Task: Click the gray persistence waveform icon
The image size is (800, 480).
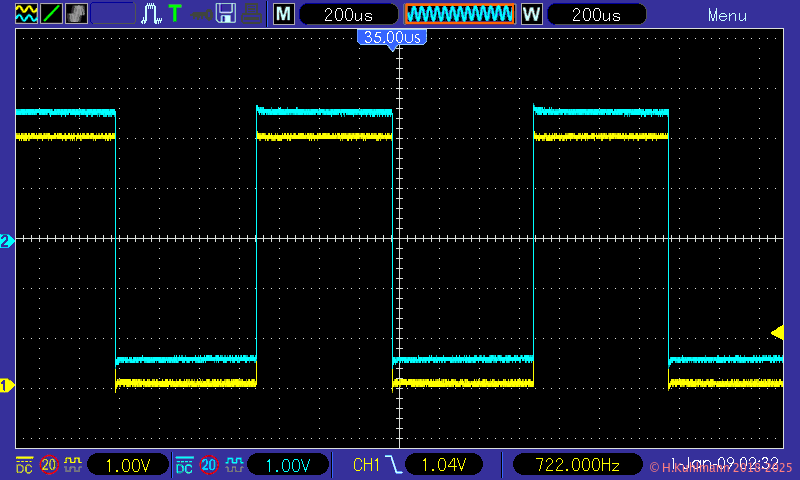Action: point(76,14)
